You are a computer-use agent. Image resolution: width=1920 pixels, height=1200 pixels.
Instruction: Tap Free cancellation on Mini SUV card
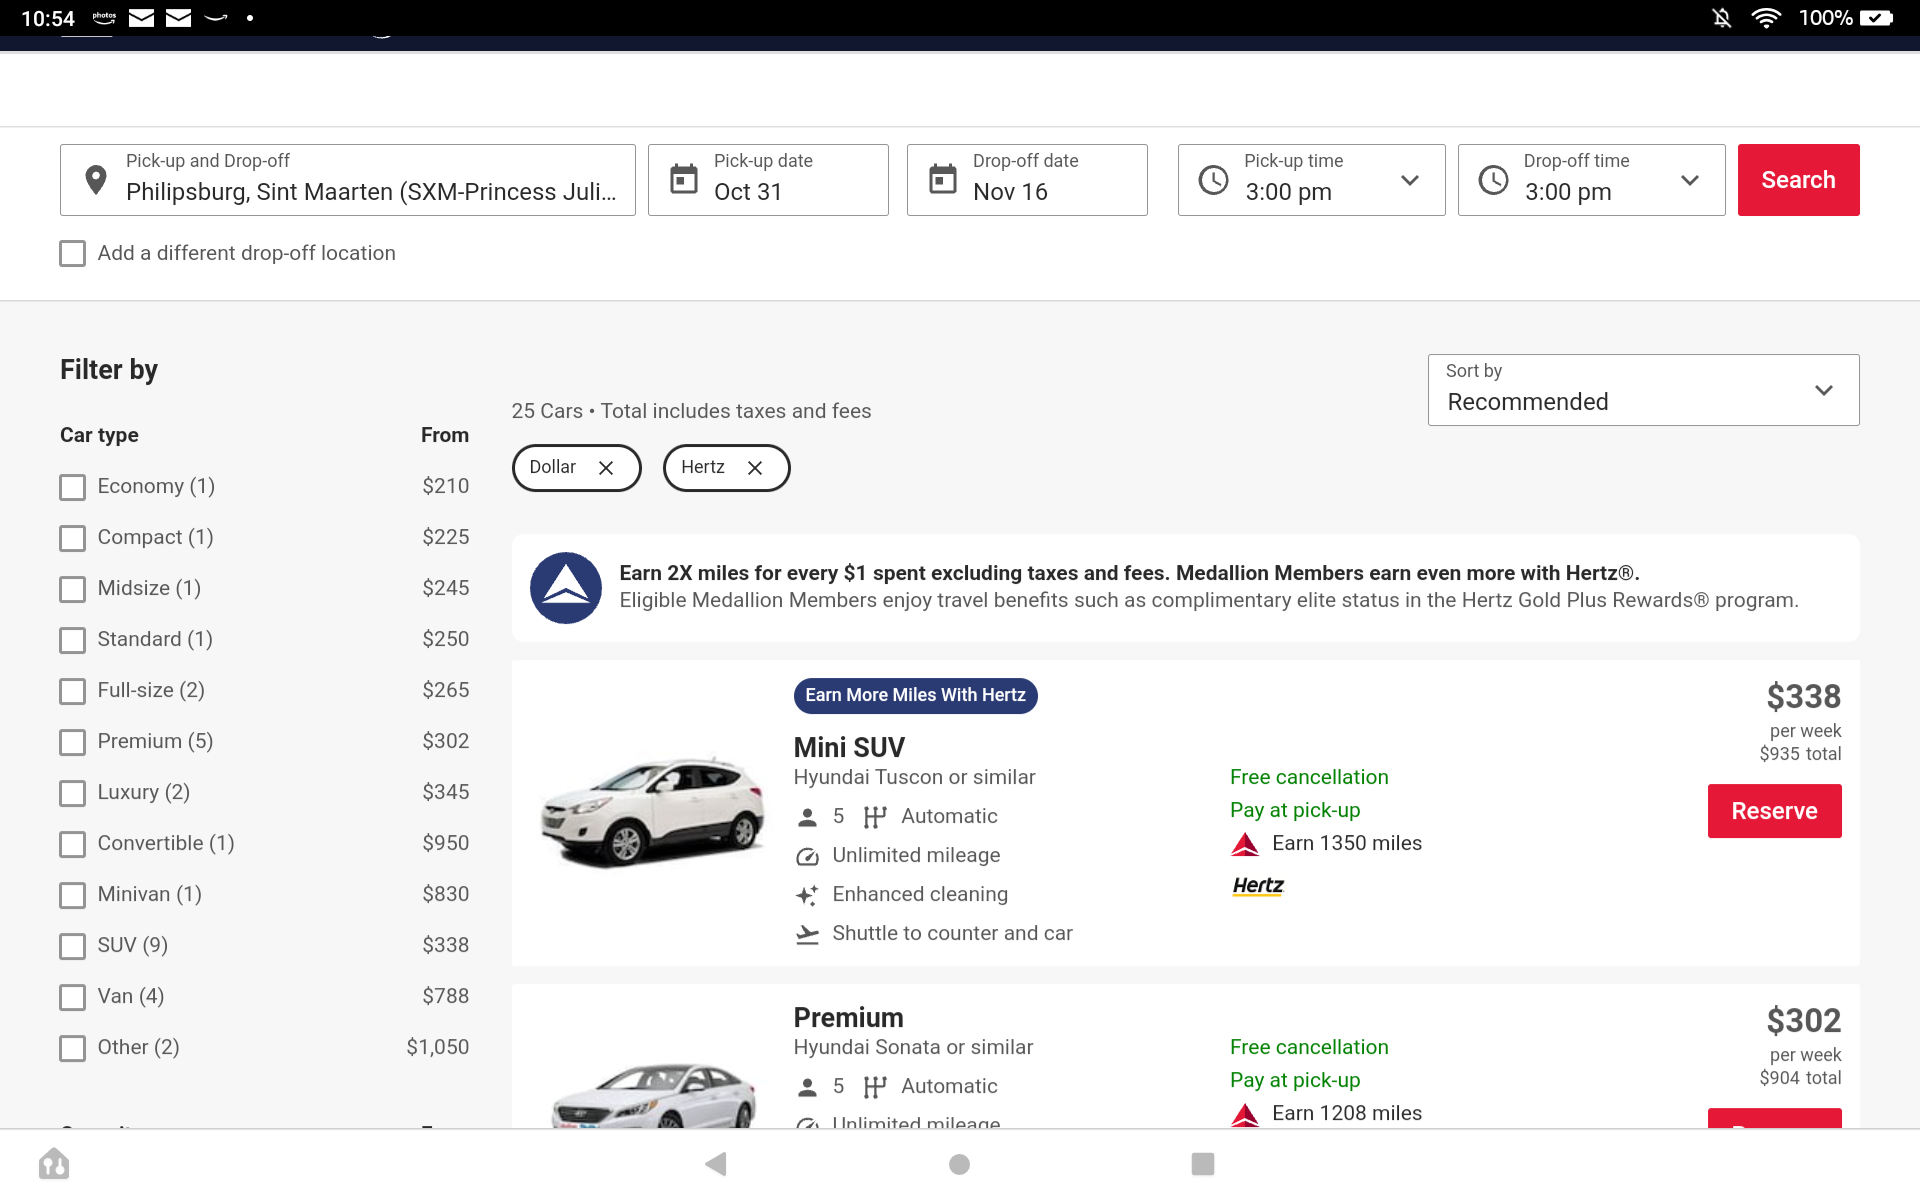(x=1309, y=777)
